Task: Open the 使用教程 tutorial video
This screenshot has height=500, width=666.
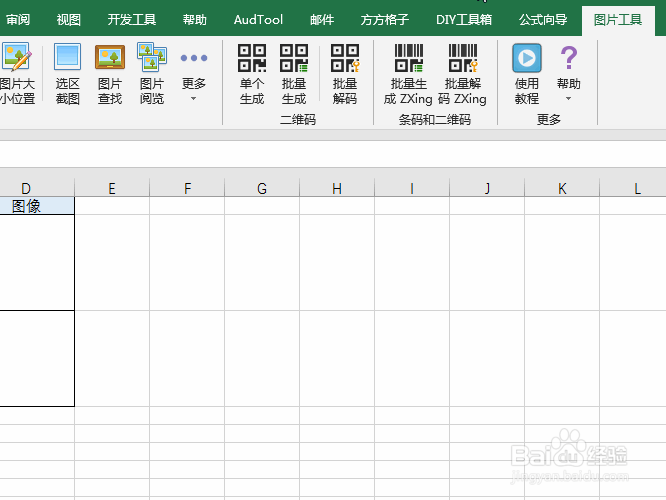Action: [527, 73]
